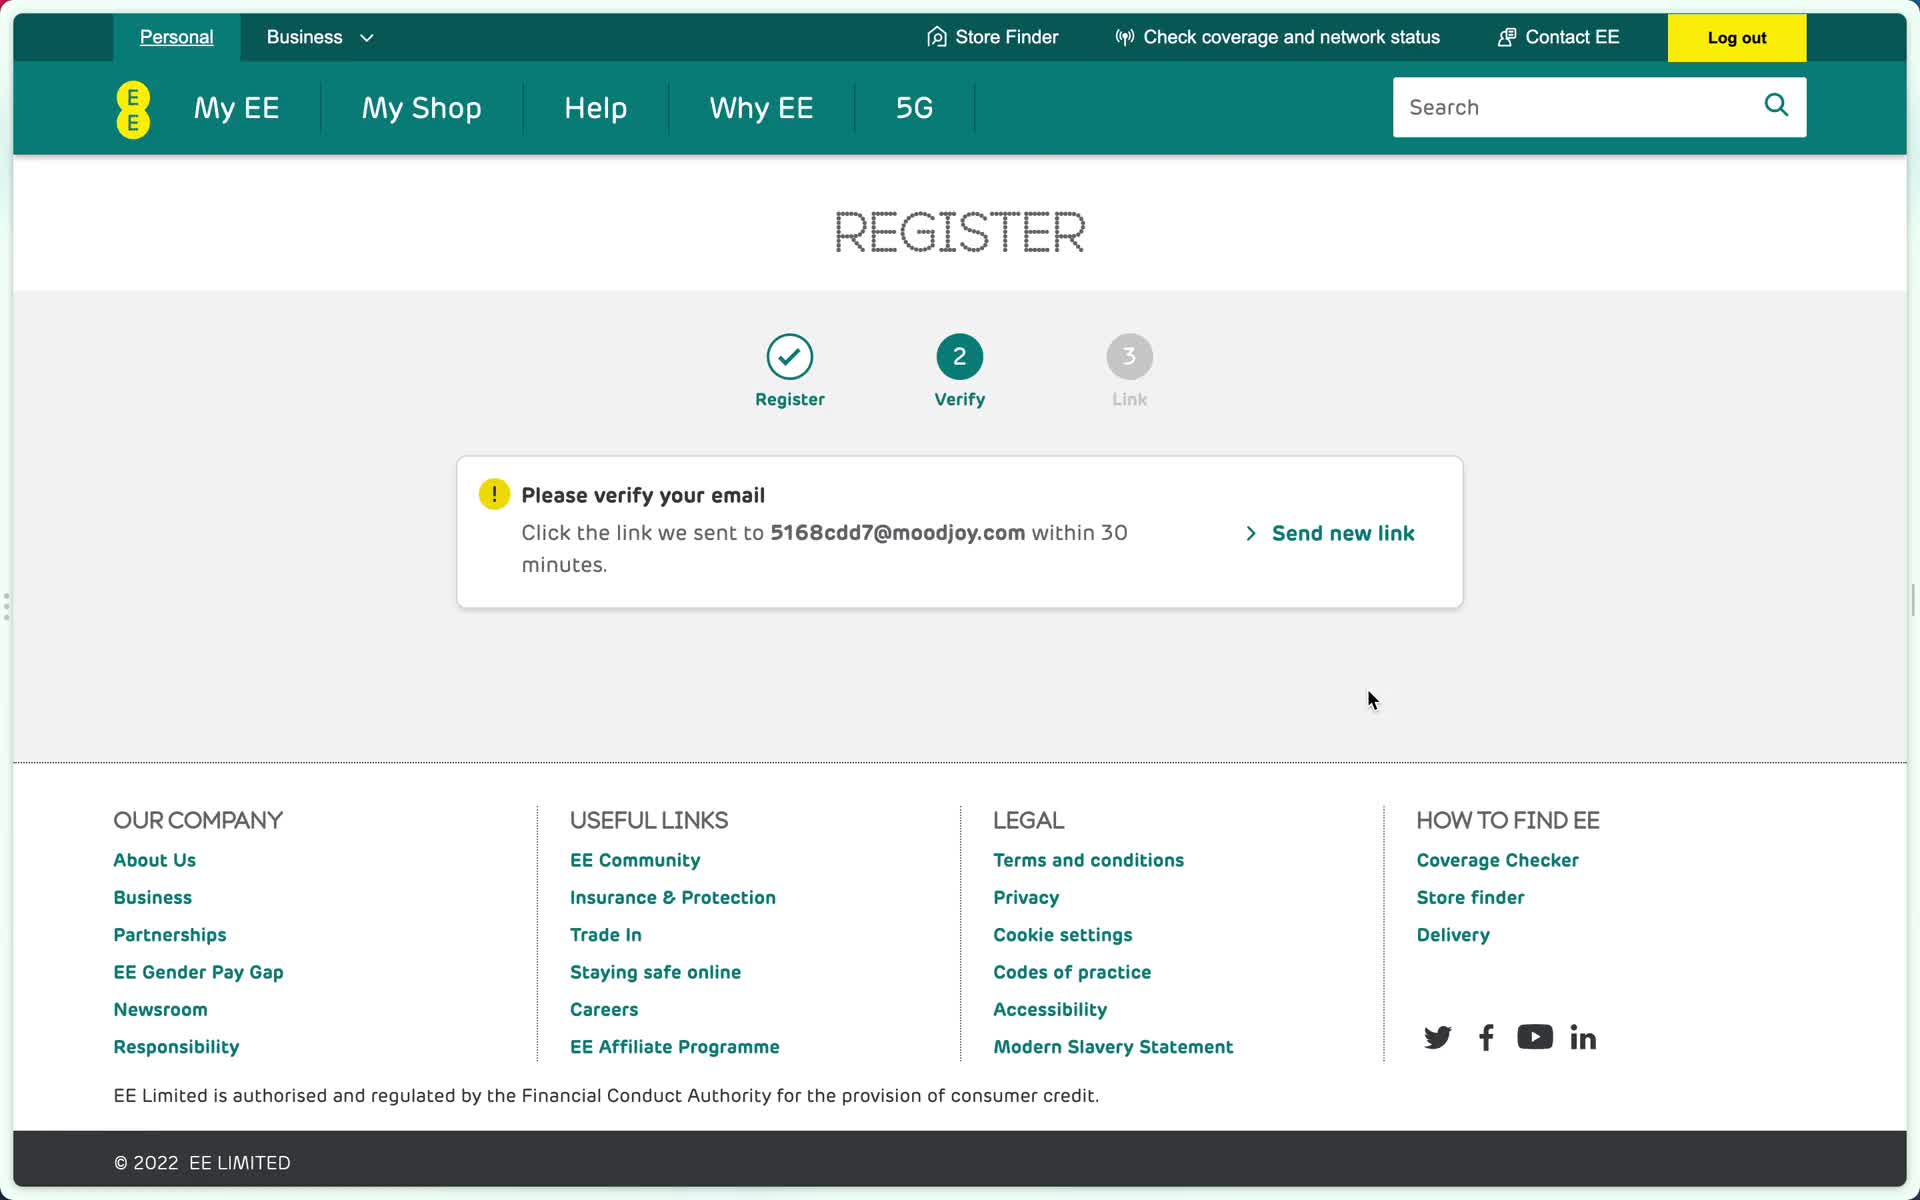
Task: Click the Contact EE chat icon
Action: click(x=1506, y=37)
